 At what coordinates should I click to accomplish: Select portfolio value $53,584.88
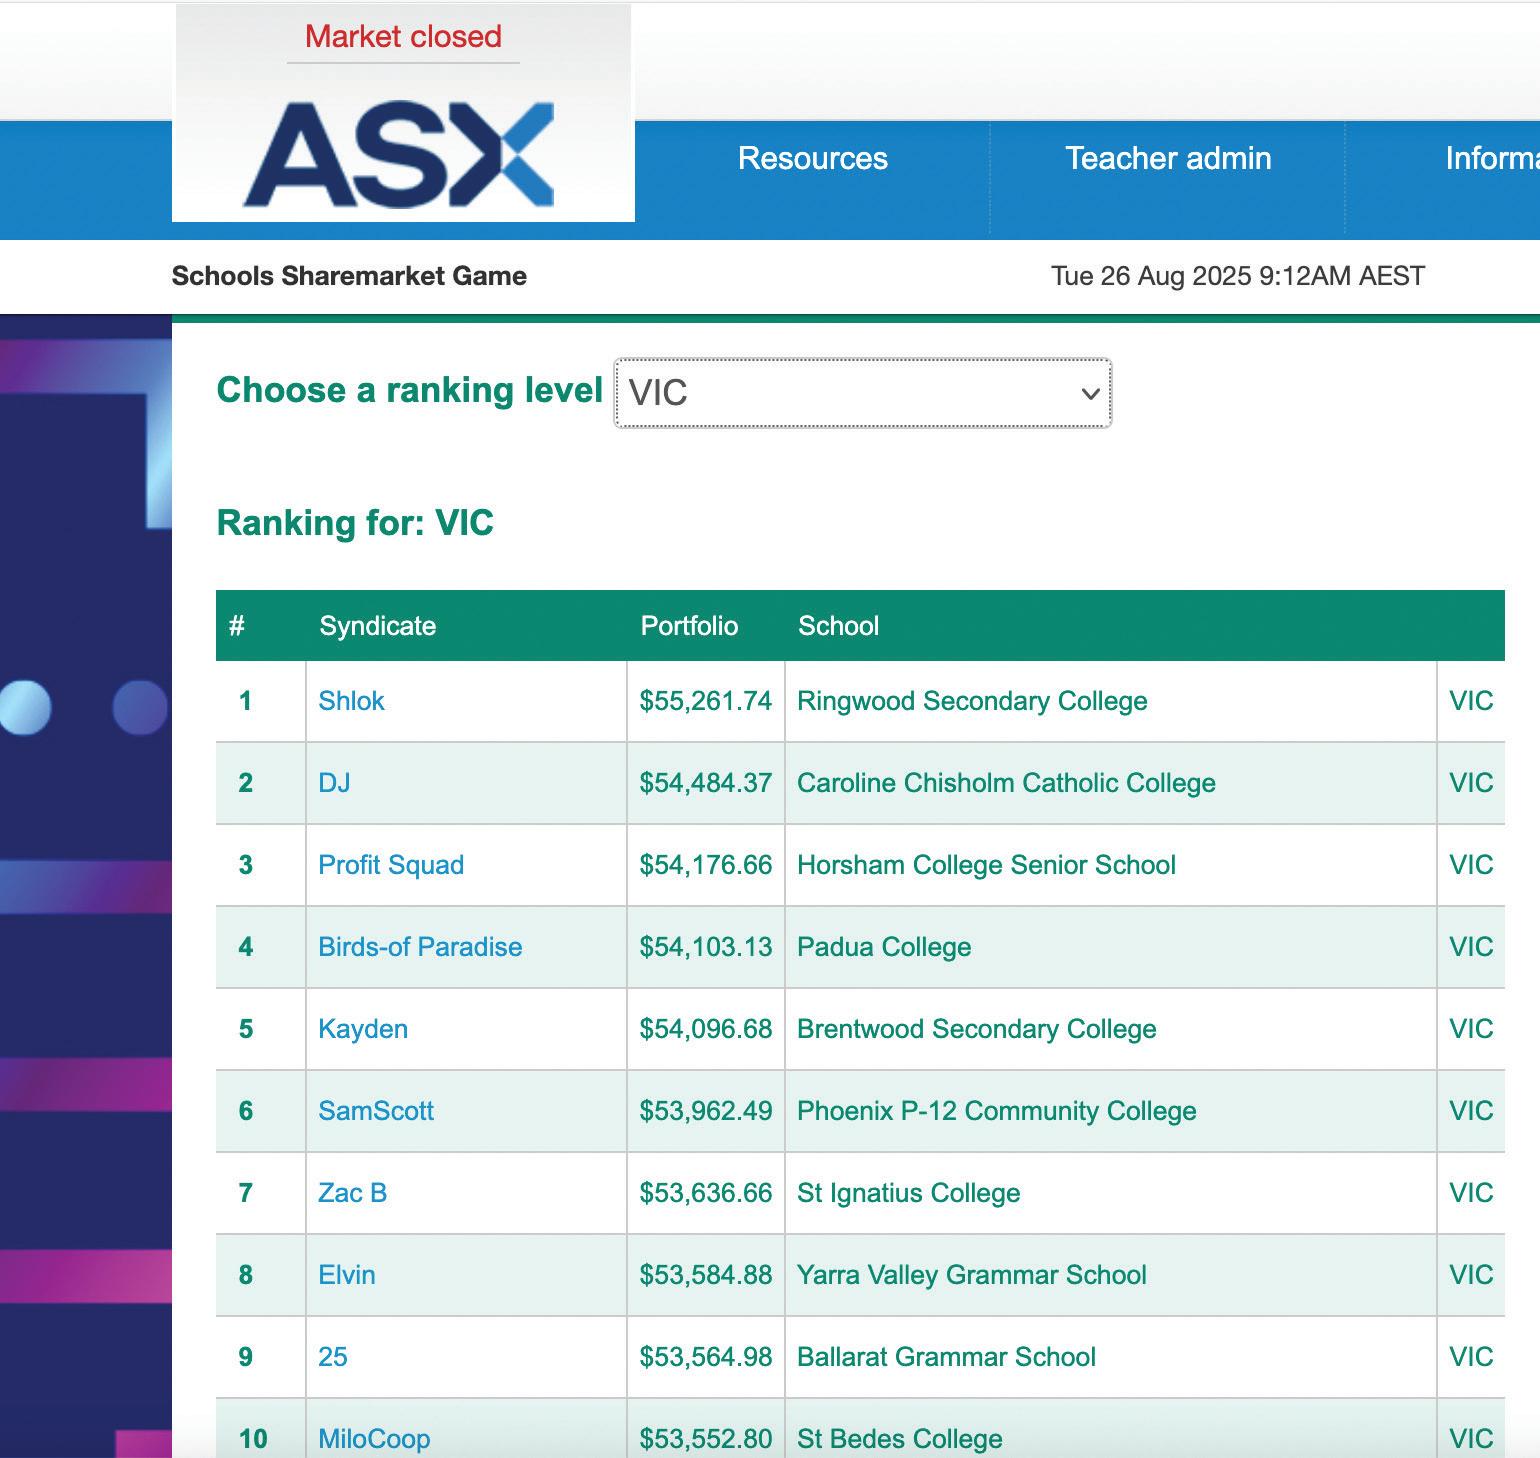pyautogui.click(x=706, y=1275)
